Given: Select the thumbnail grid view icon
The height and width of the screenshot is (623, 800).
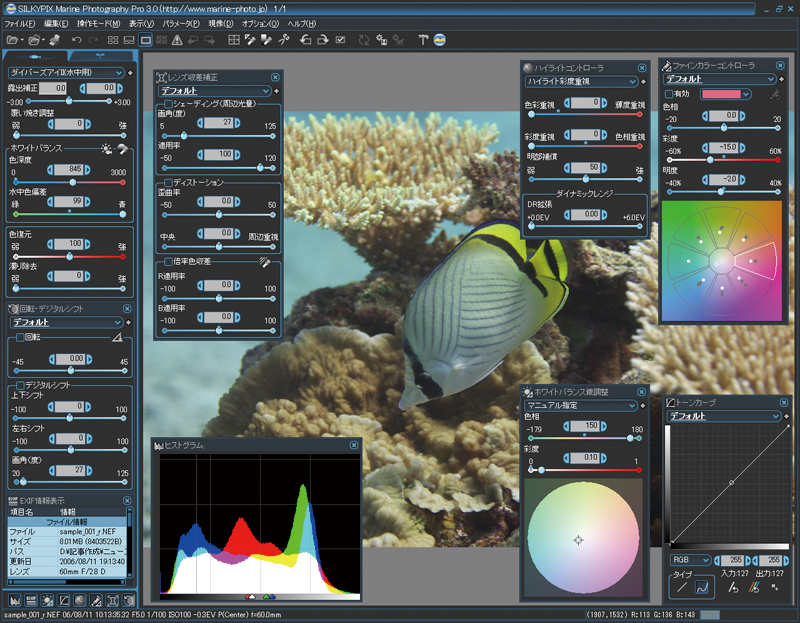Looking at the screenshot, I should [x=113, y=39].
